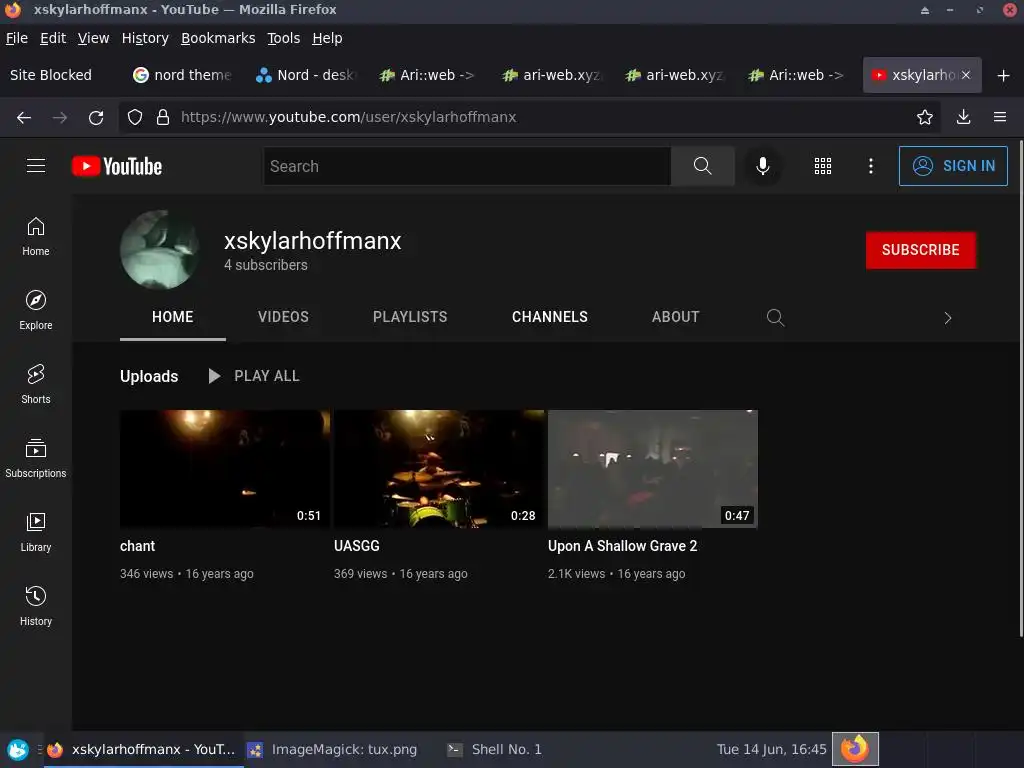The width and height of the screenshot is (1024, 768).
Task: Click the taskbar clock Tue 14 Jun
Action: [x=771, y=750]
